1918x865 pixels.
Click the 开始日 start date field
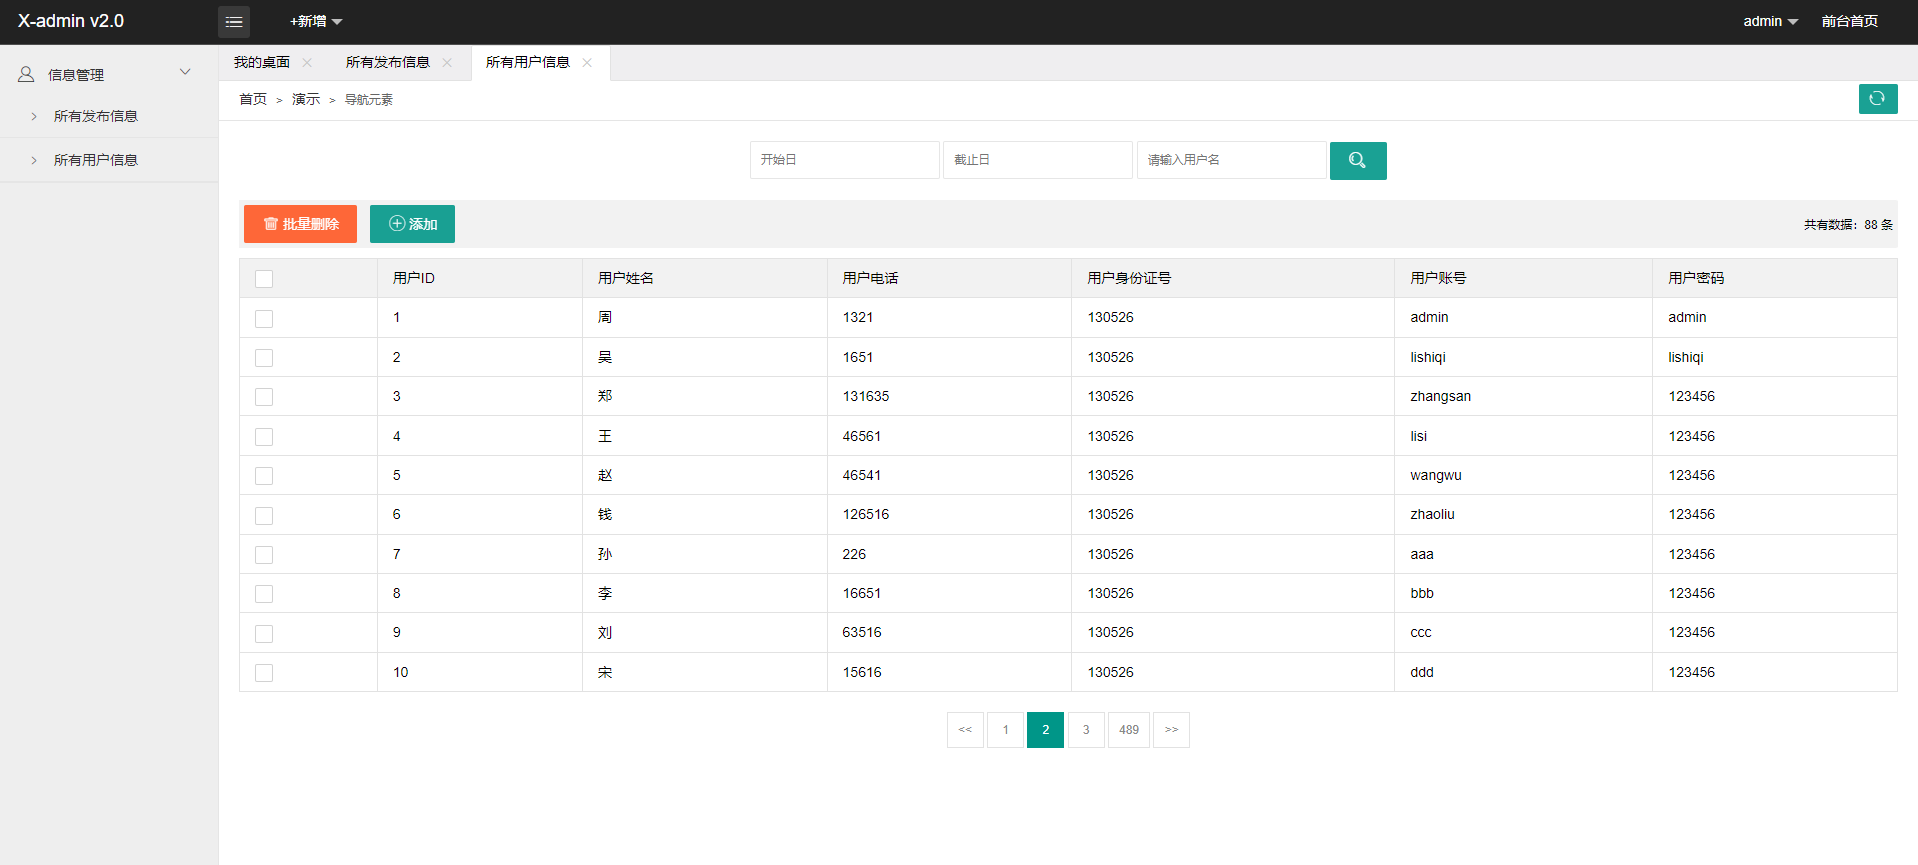pyautogui.click(x=845, y=160)
